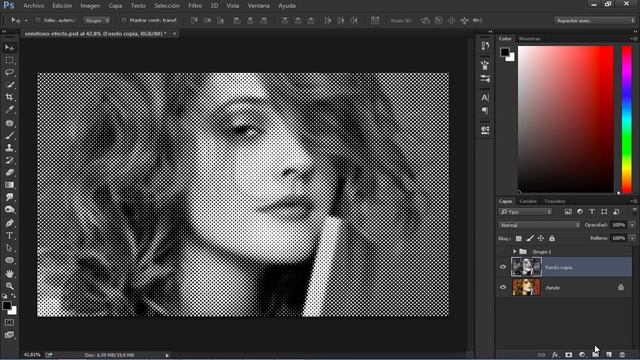This screenshot has width=640, height=360.
Task: Select the Dodge tool
Action: coord(9,210)
